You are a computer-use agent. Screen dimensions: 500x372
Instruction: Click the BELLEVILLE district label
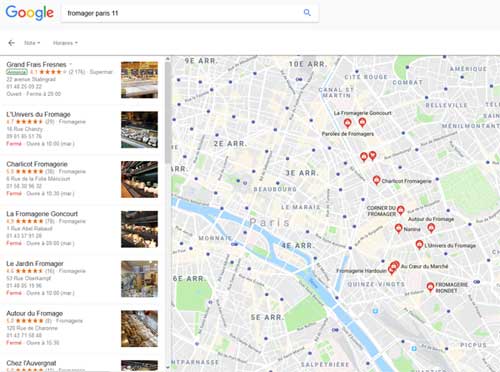point(446,105)
